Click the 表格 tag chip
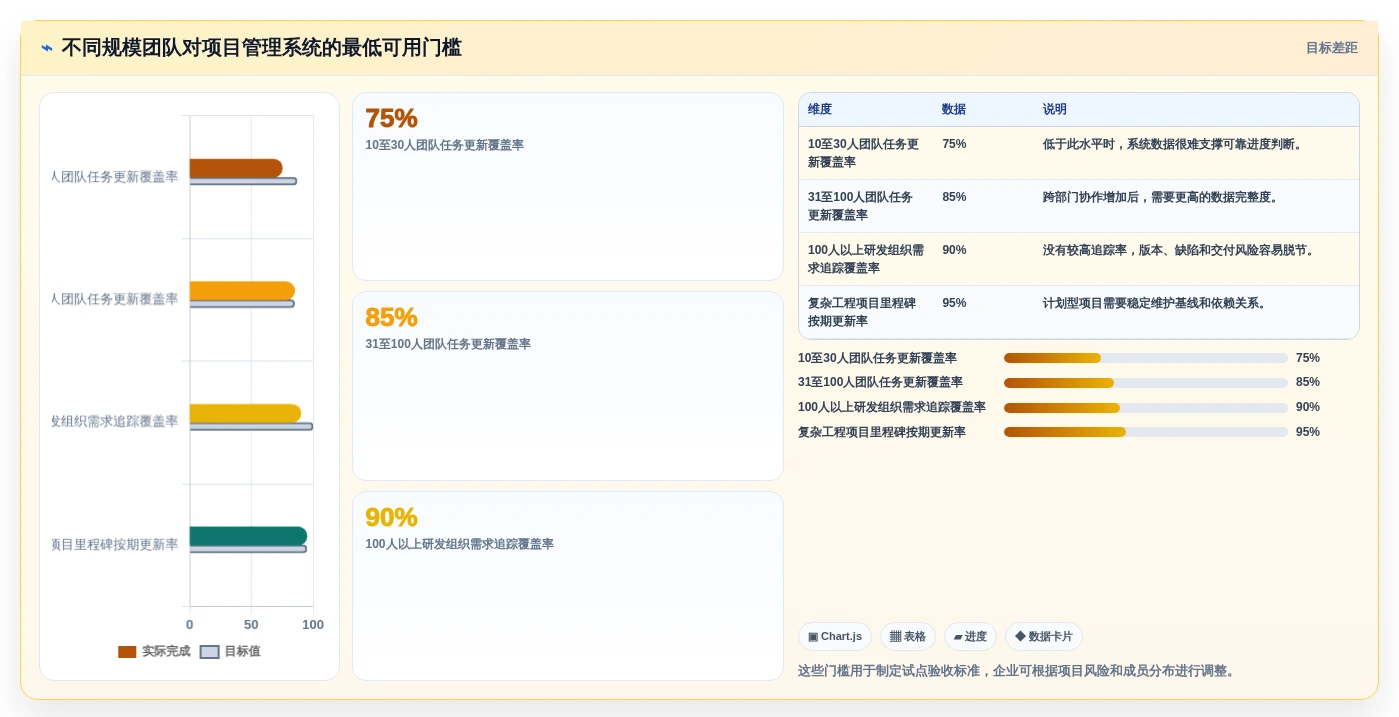 point(908,637)
